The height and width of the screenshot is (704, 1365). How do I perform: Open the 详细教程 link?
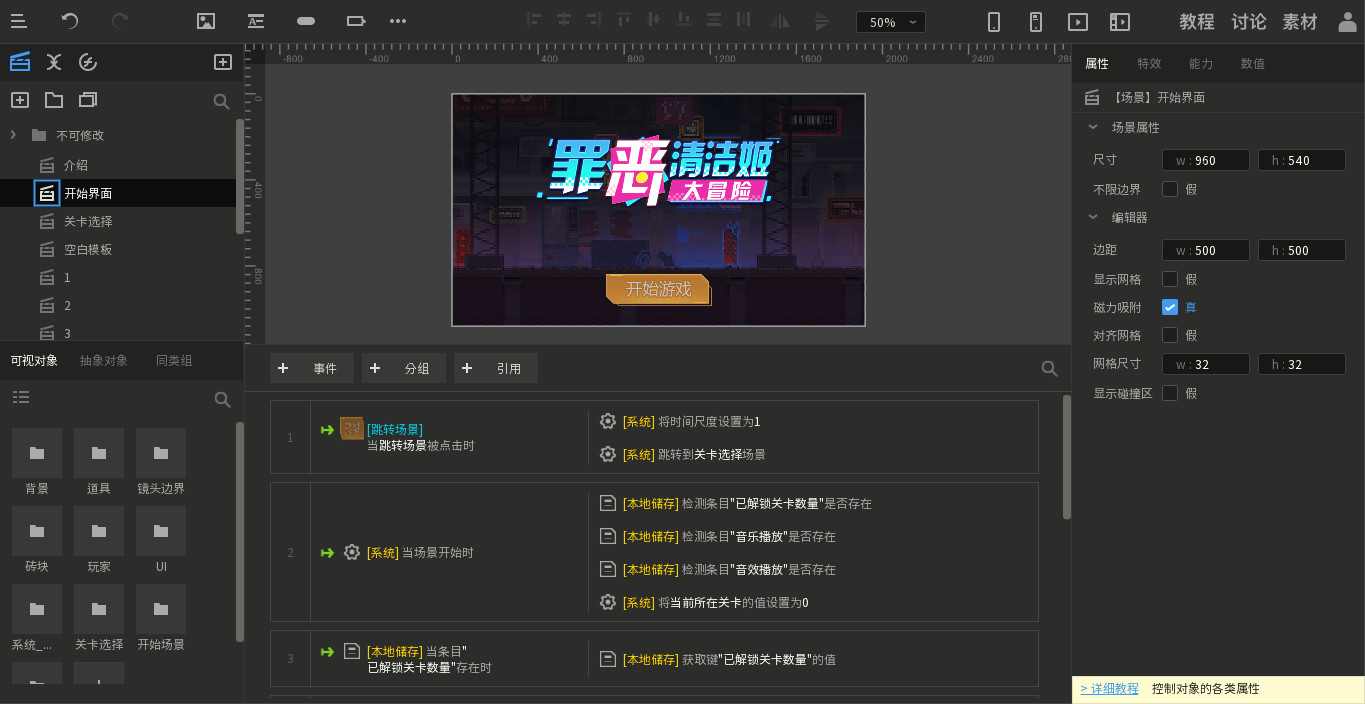coord(1109,688)
